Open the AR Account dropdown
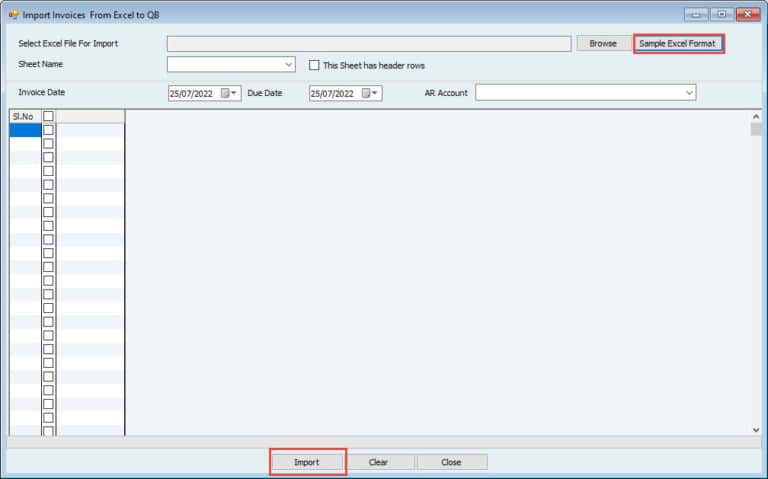 (689, 93)
